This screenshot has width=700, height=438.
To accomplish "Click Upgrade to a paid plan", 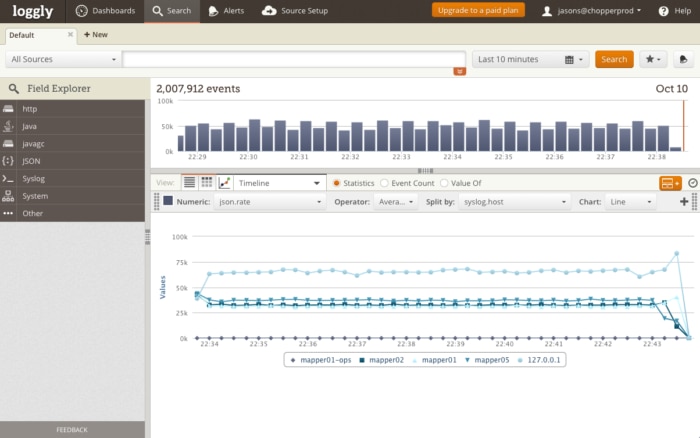I will pos(478,11).
